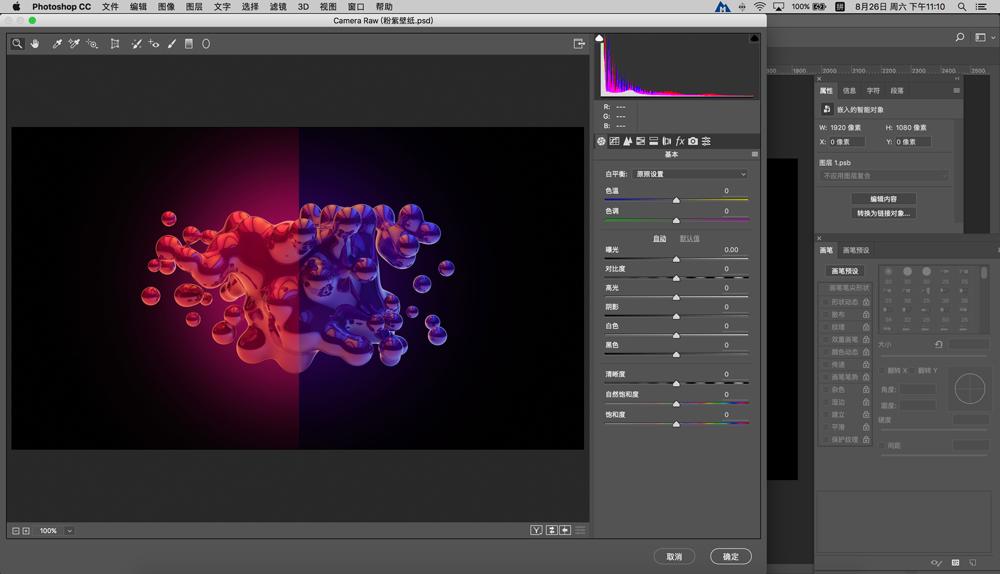Viewport: 1000px width, 574px height.
Task: Select the Red Eye Removal tool
Action: (x=154, y=44)
